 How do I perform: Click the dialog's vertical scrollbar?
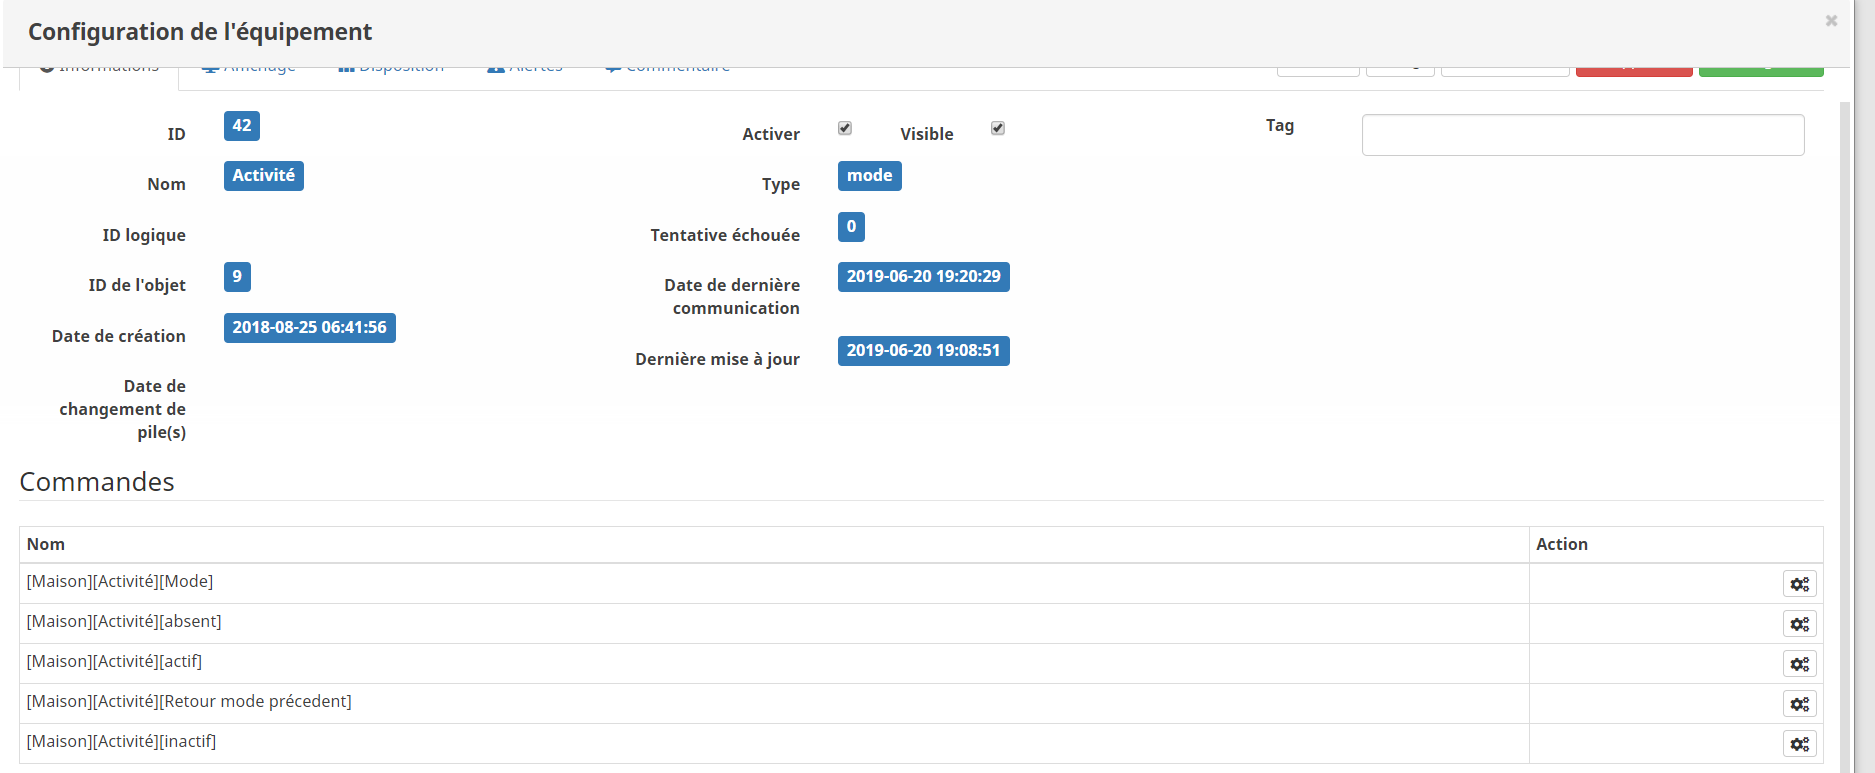(x=1846, y=435)
